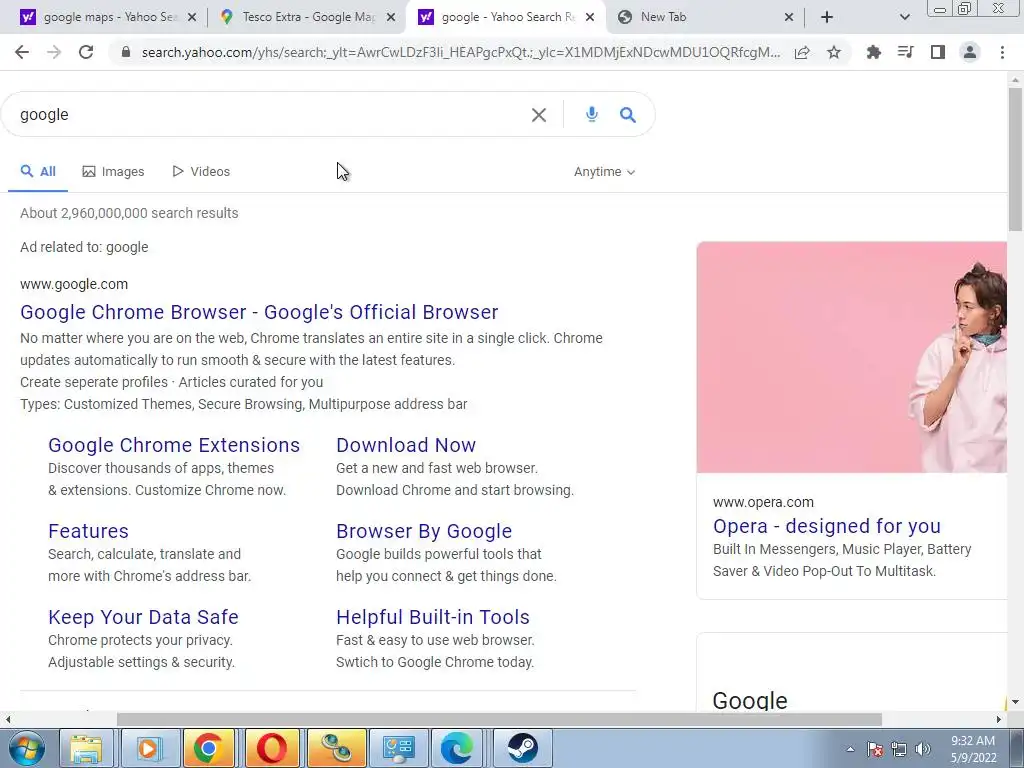Open the Extensions puzzle icon
This screenshot has width=1024, height=768.
[x=874, y=52]
